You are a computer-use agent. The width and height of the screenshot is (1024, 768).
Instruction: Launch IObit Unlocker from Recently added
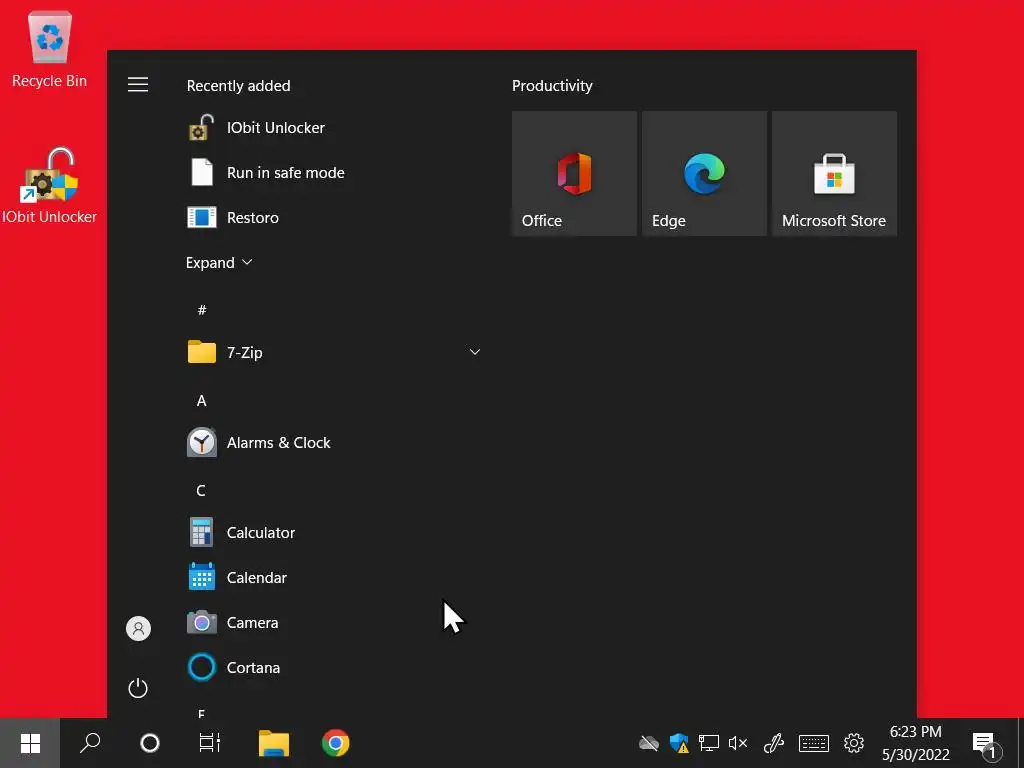[334, 128]
